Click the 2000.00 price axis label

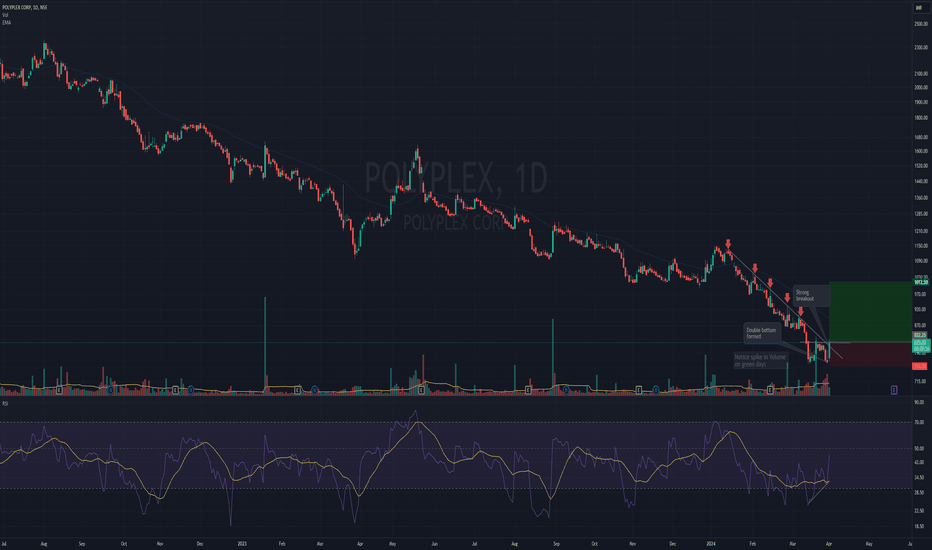tap(921, 87)
